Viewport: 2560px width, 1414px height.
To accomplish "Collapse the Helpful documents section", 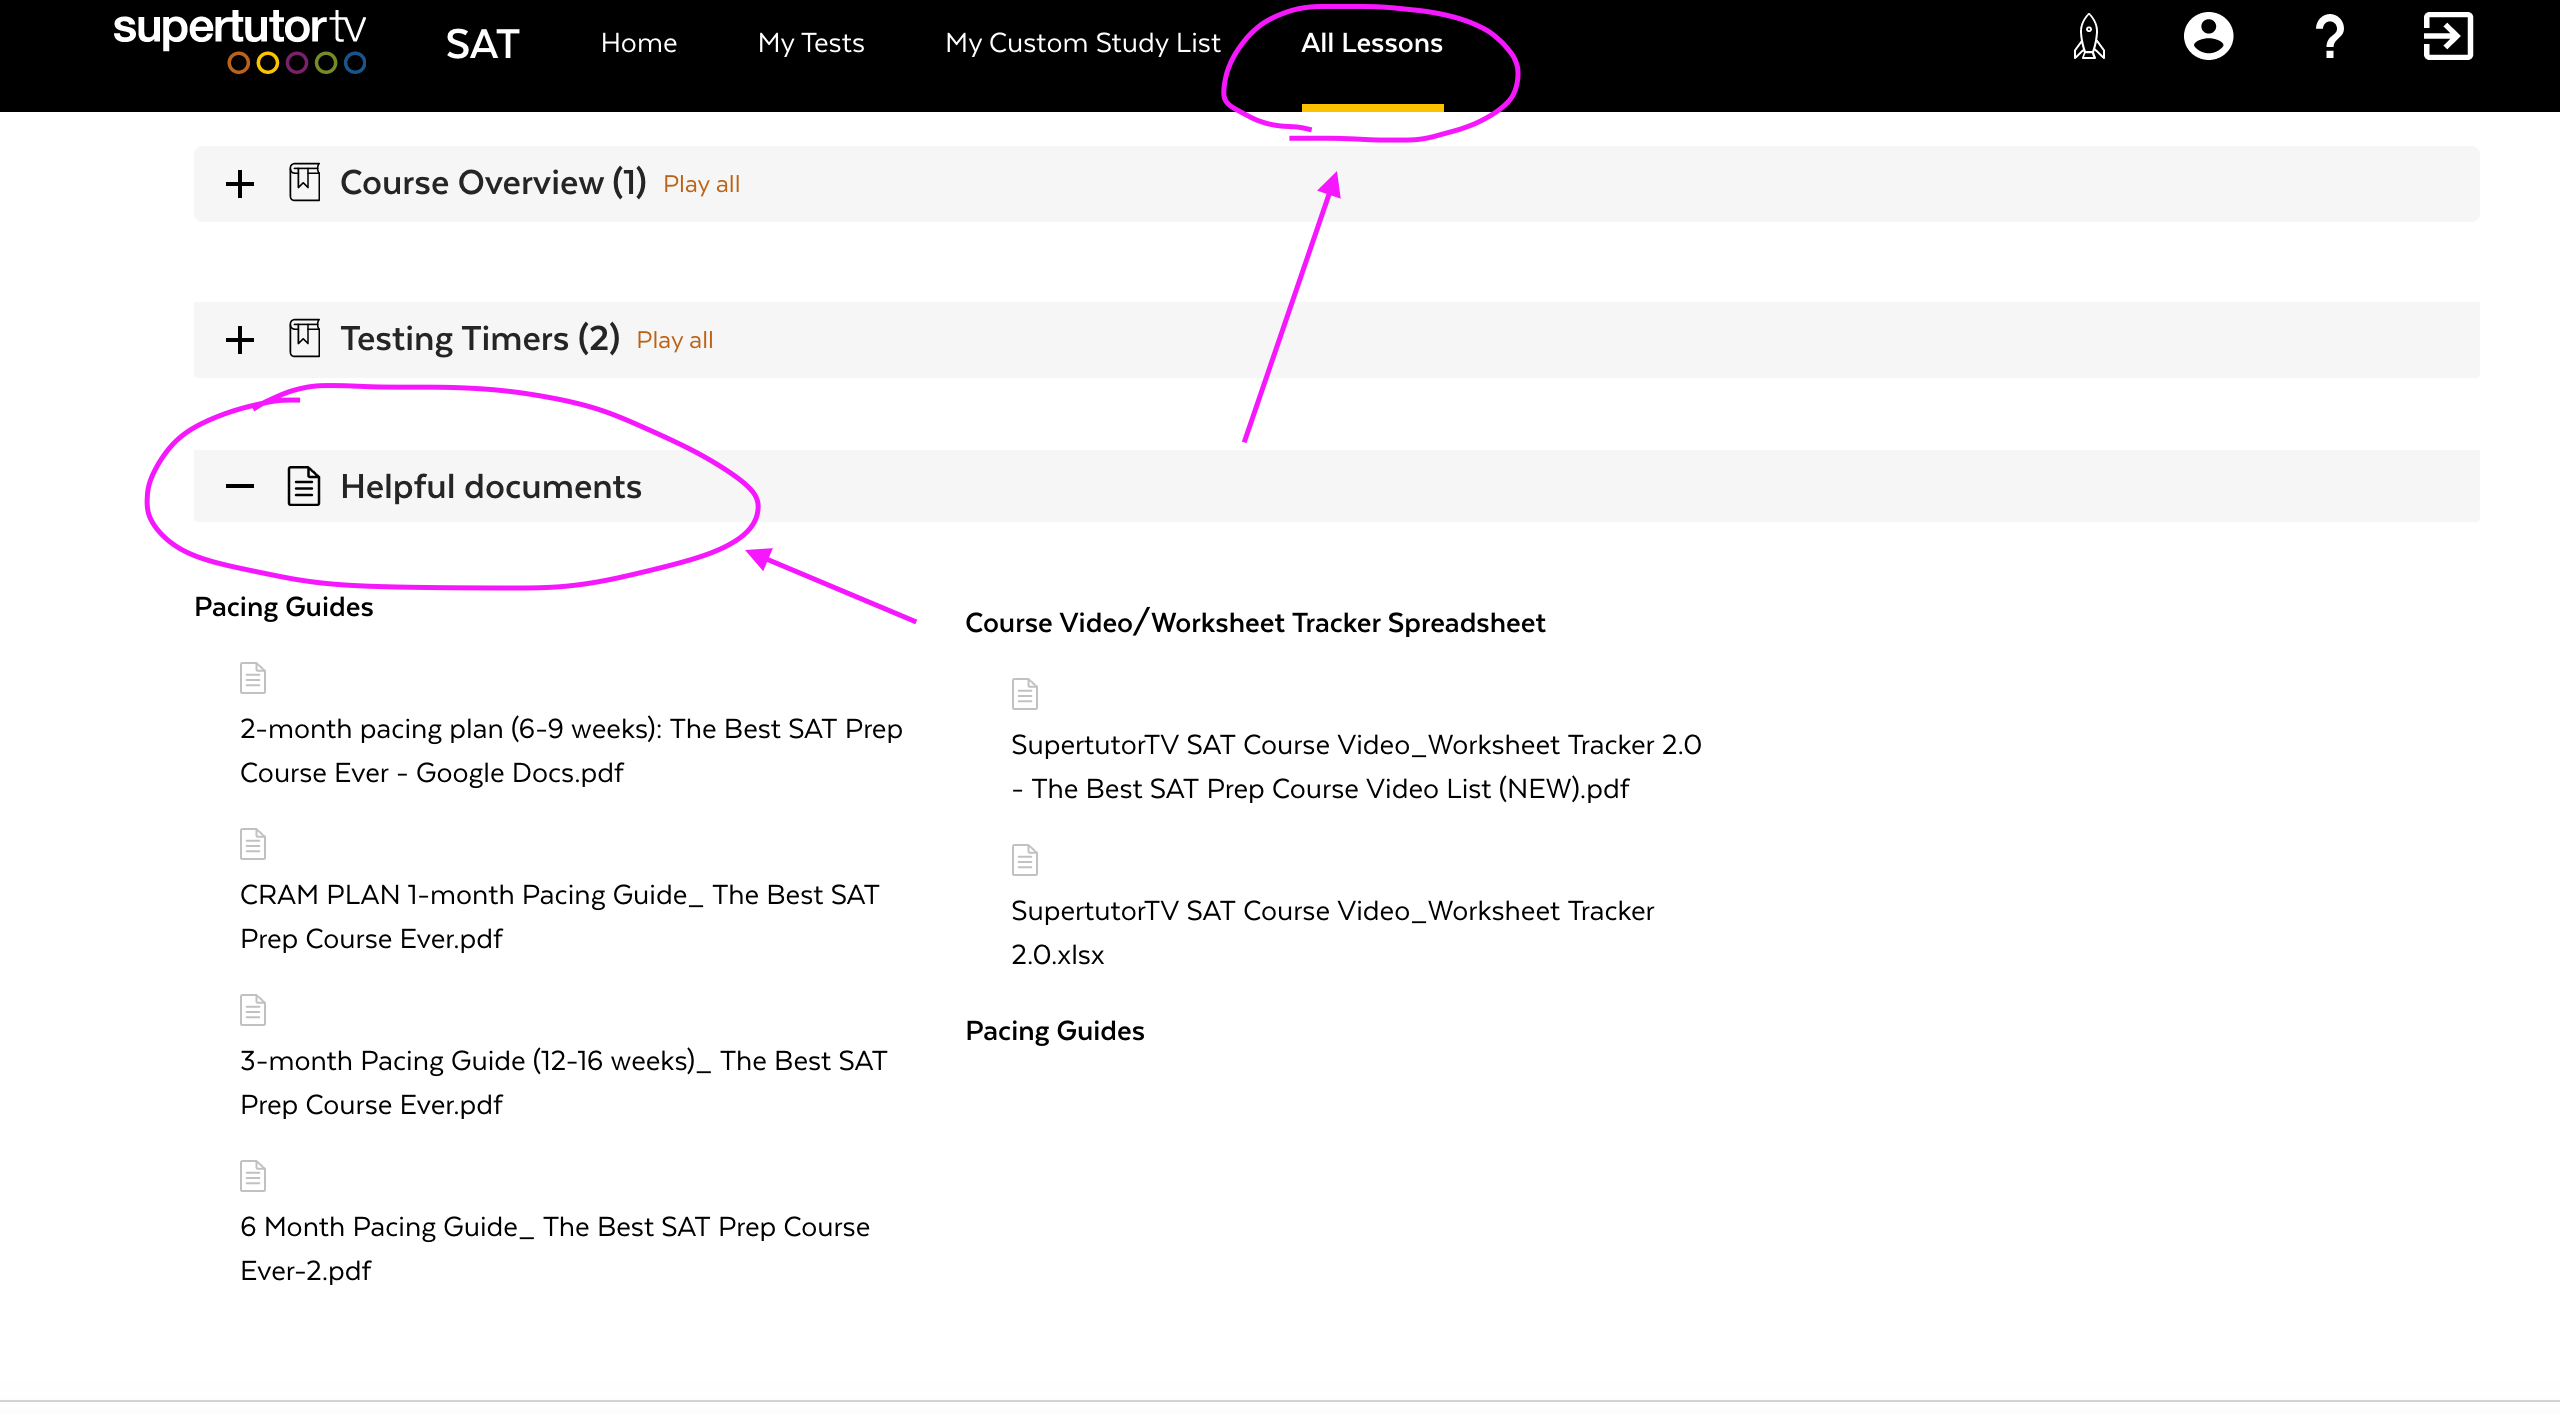I will pyautogui.click(x=240, y=487).
